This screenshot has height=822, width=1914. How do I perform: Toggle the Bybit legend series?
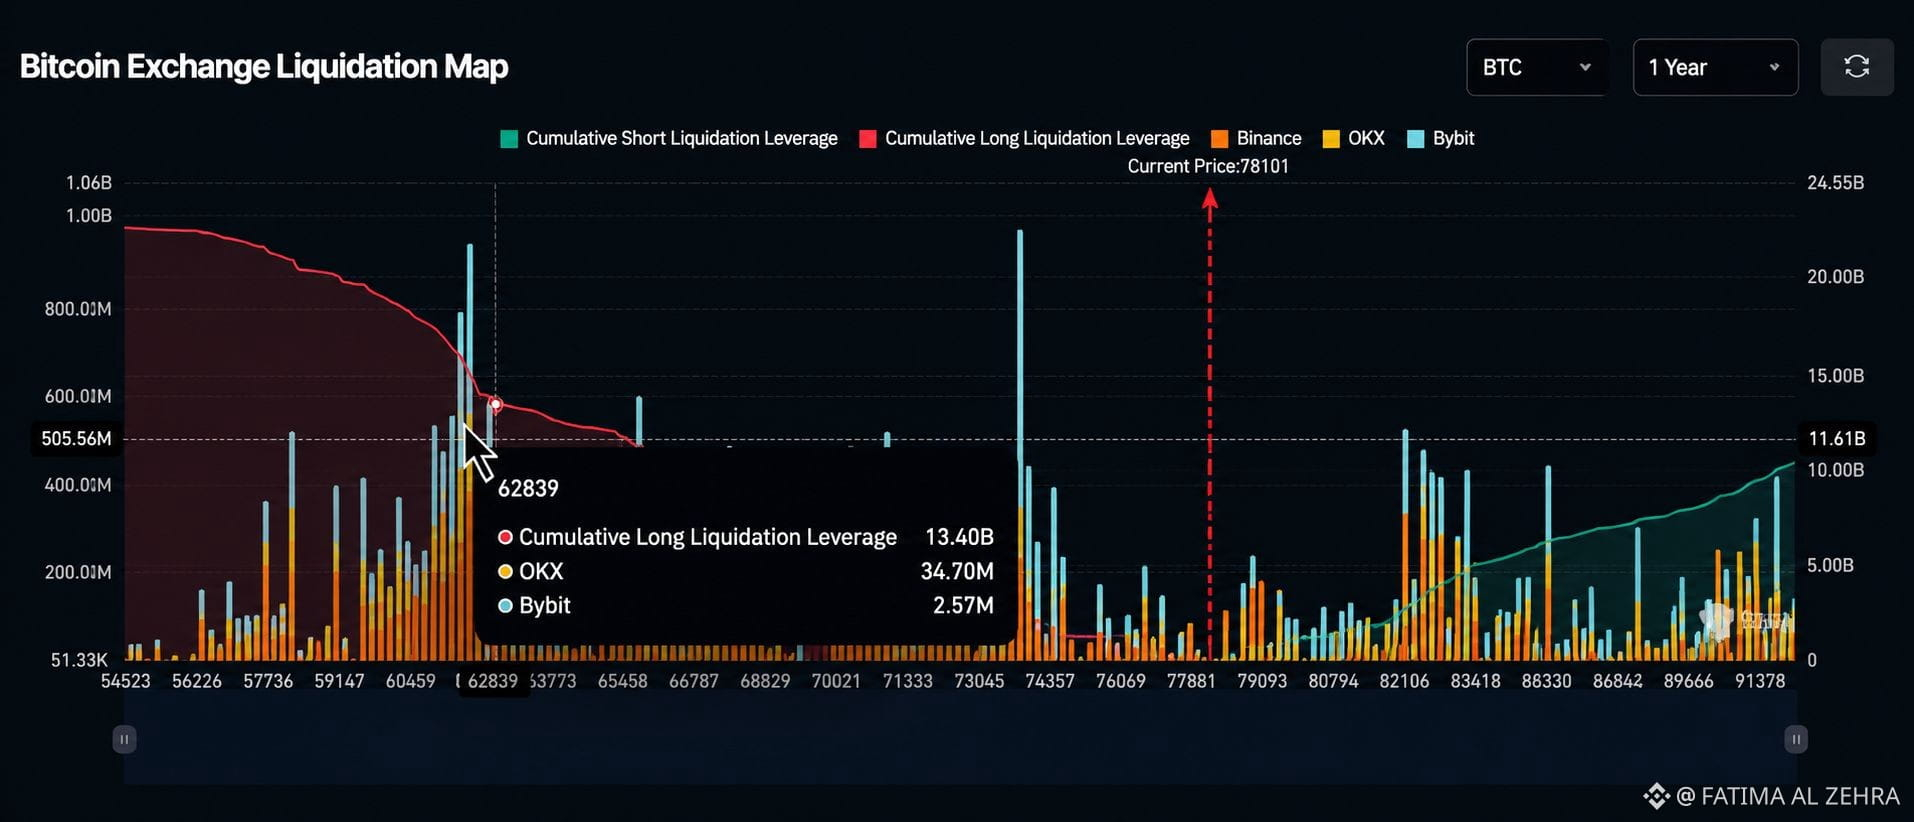pyautogui.click(x=1440, y=138)
